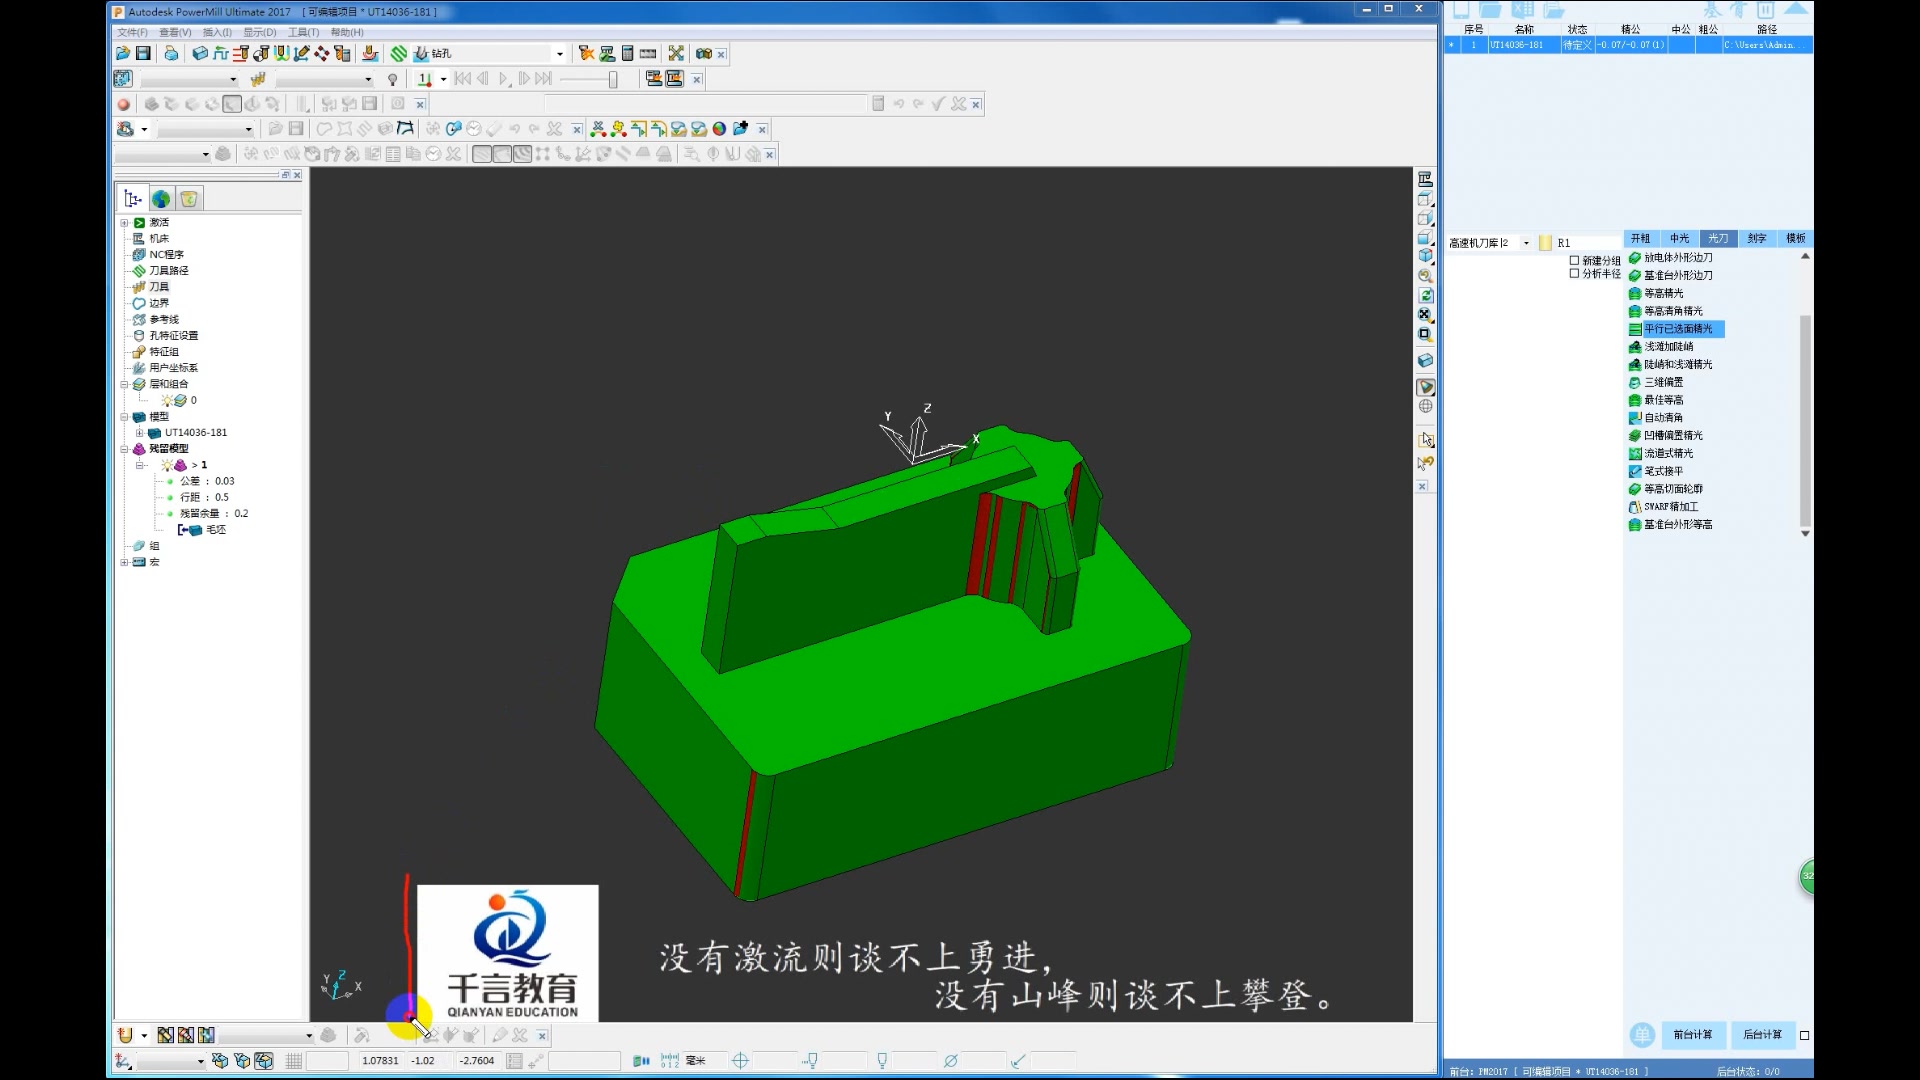Viewport: 1920px width, 1080px height.
Task: Click the 前台计算 button
Action: tap(1692, 1035)
